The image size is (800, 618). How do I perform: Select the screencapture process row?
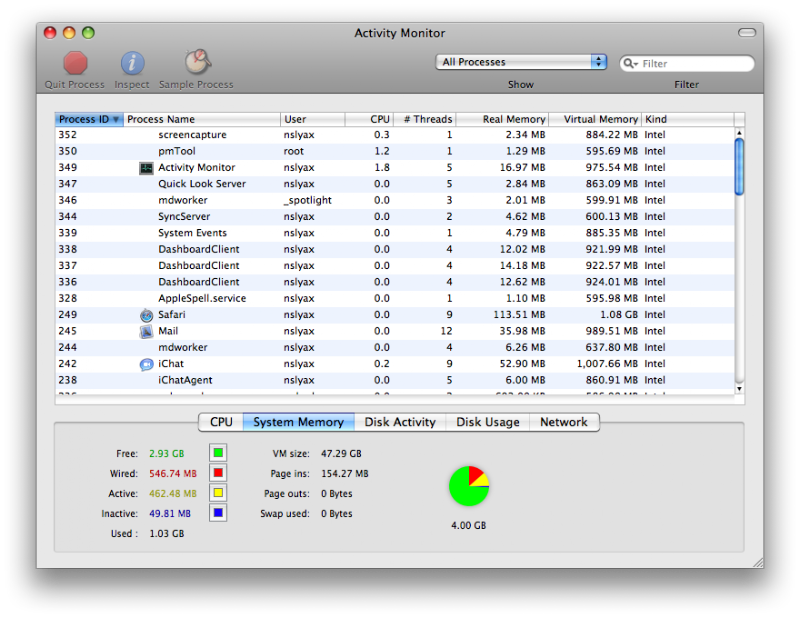tap(395, 135)
